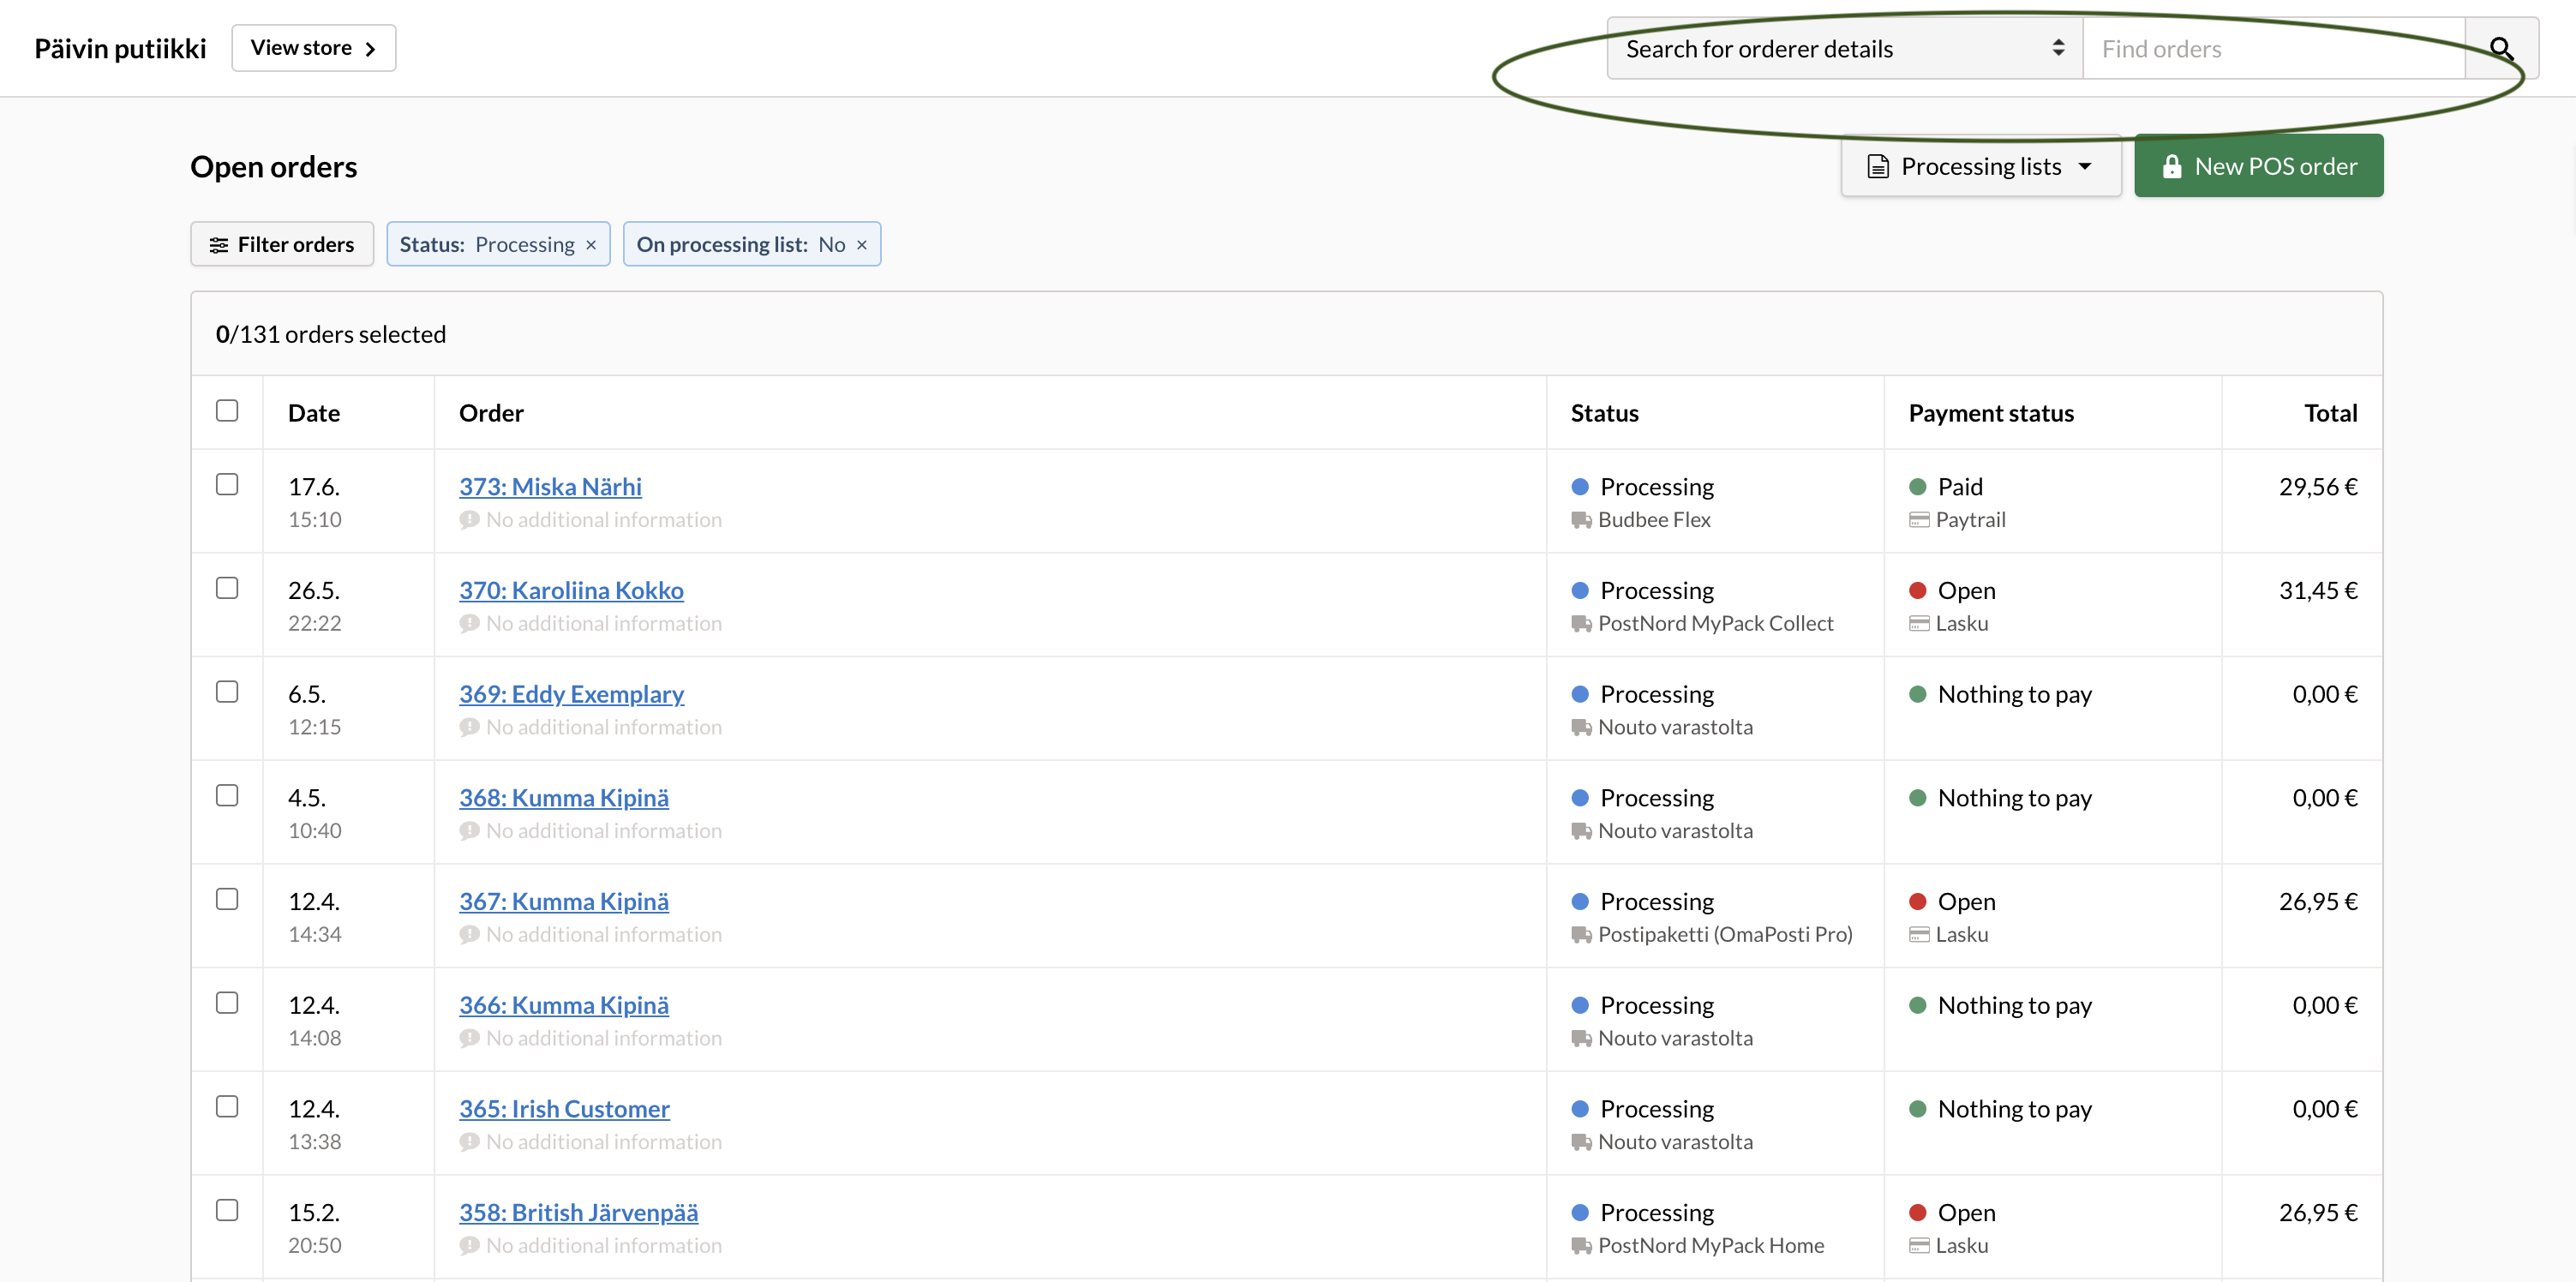This screenshot has height=1282, width=2576.
Task: Click the Payment status column header
Action: pos(1991,413)
